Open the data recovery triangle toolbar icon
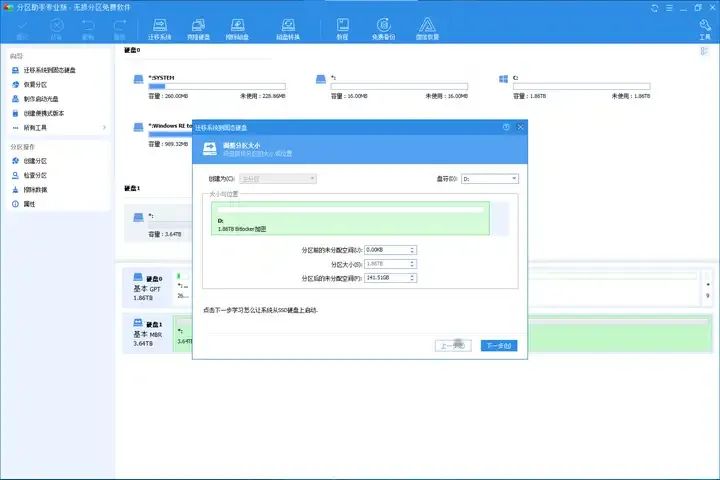This screenshot has width=720, height=480. 427,29
